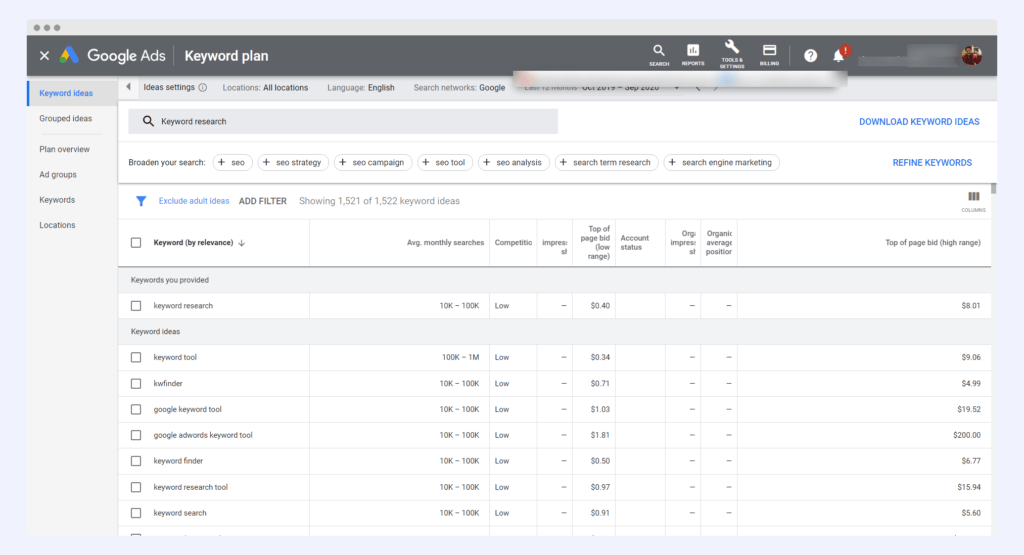Click the Account status column header
The width and height of the screenshot is (1024, 555).
pyautogui.click(x=634, y=243)
